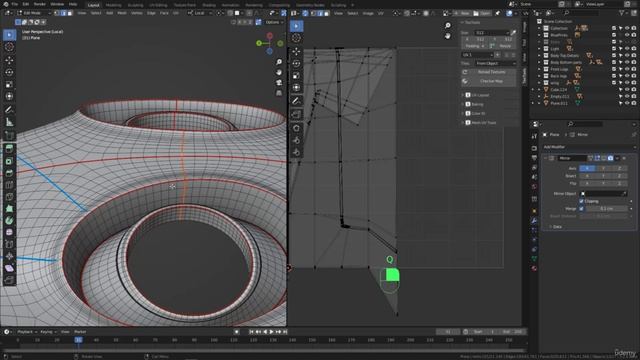
Task: Click the Resize button in TexTools
Action: point(503,46)
